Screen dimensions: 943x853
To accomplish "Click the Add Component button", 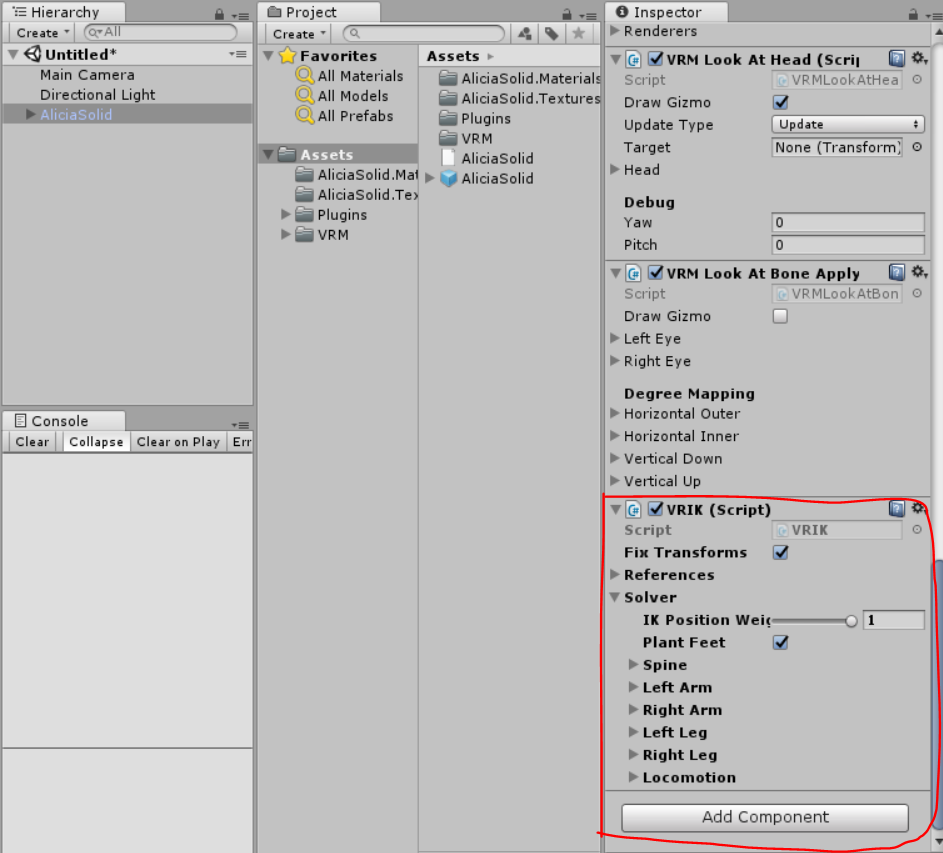I will click(764, 817).
